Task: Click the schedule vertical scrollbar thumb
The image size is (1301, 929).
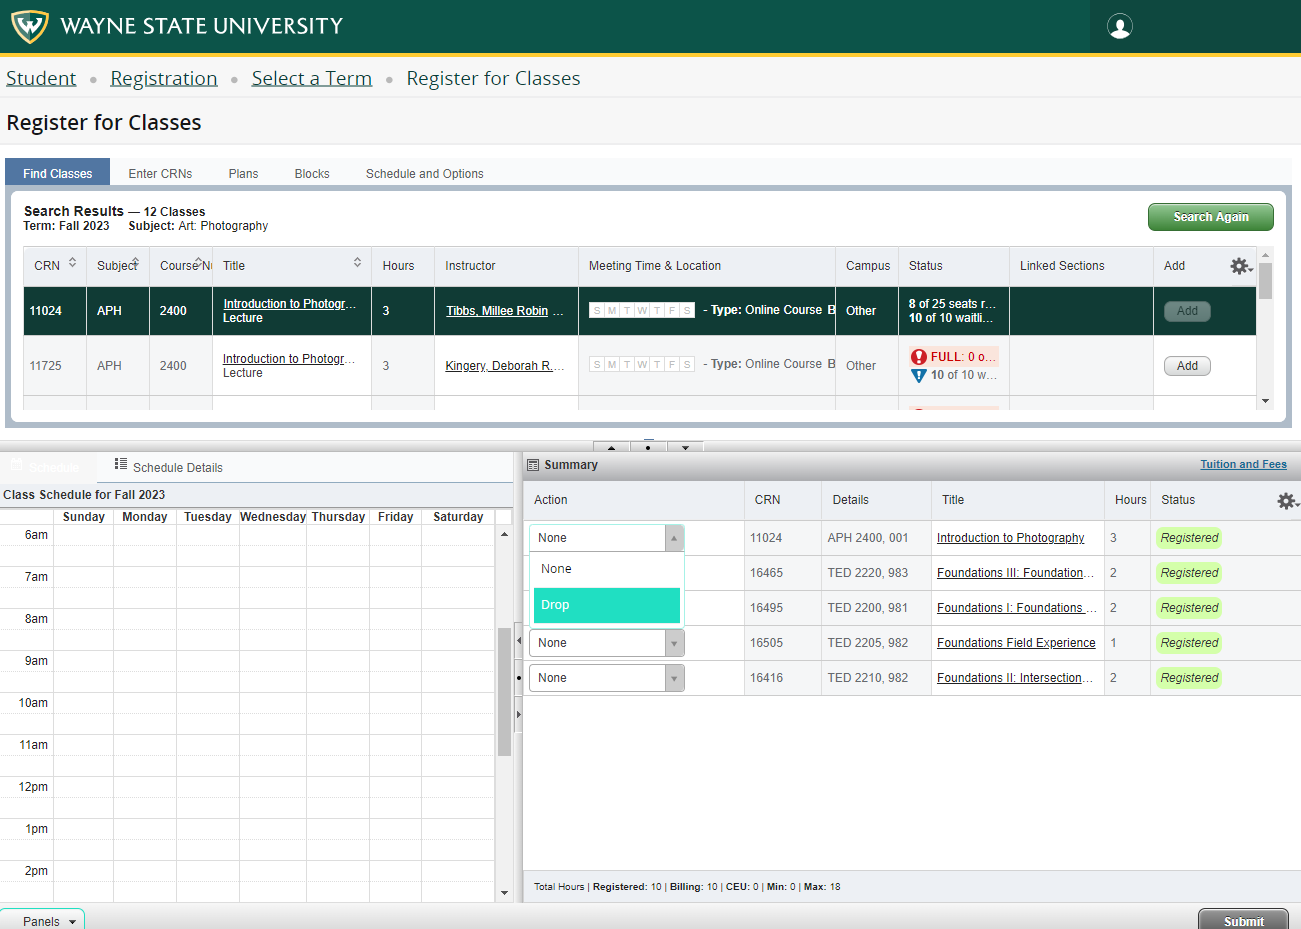Action: pos(504,691)
